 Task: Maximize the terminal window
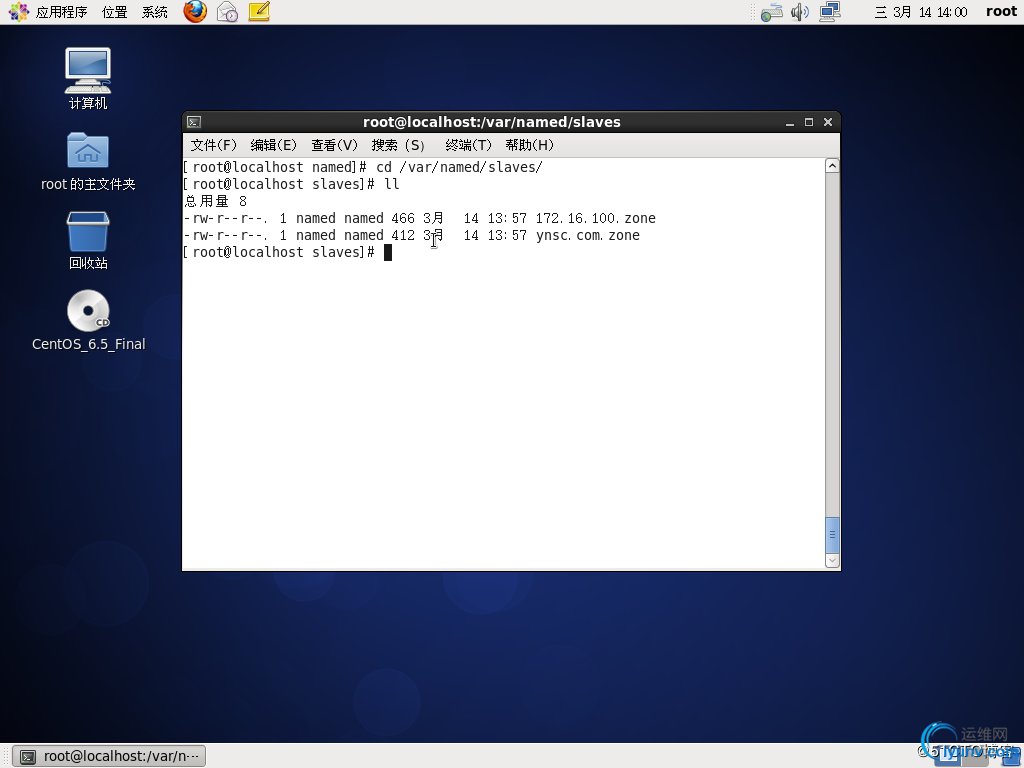(808, 122)
